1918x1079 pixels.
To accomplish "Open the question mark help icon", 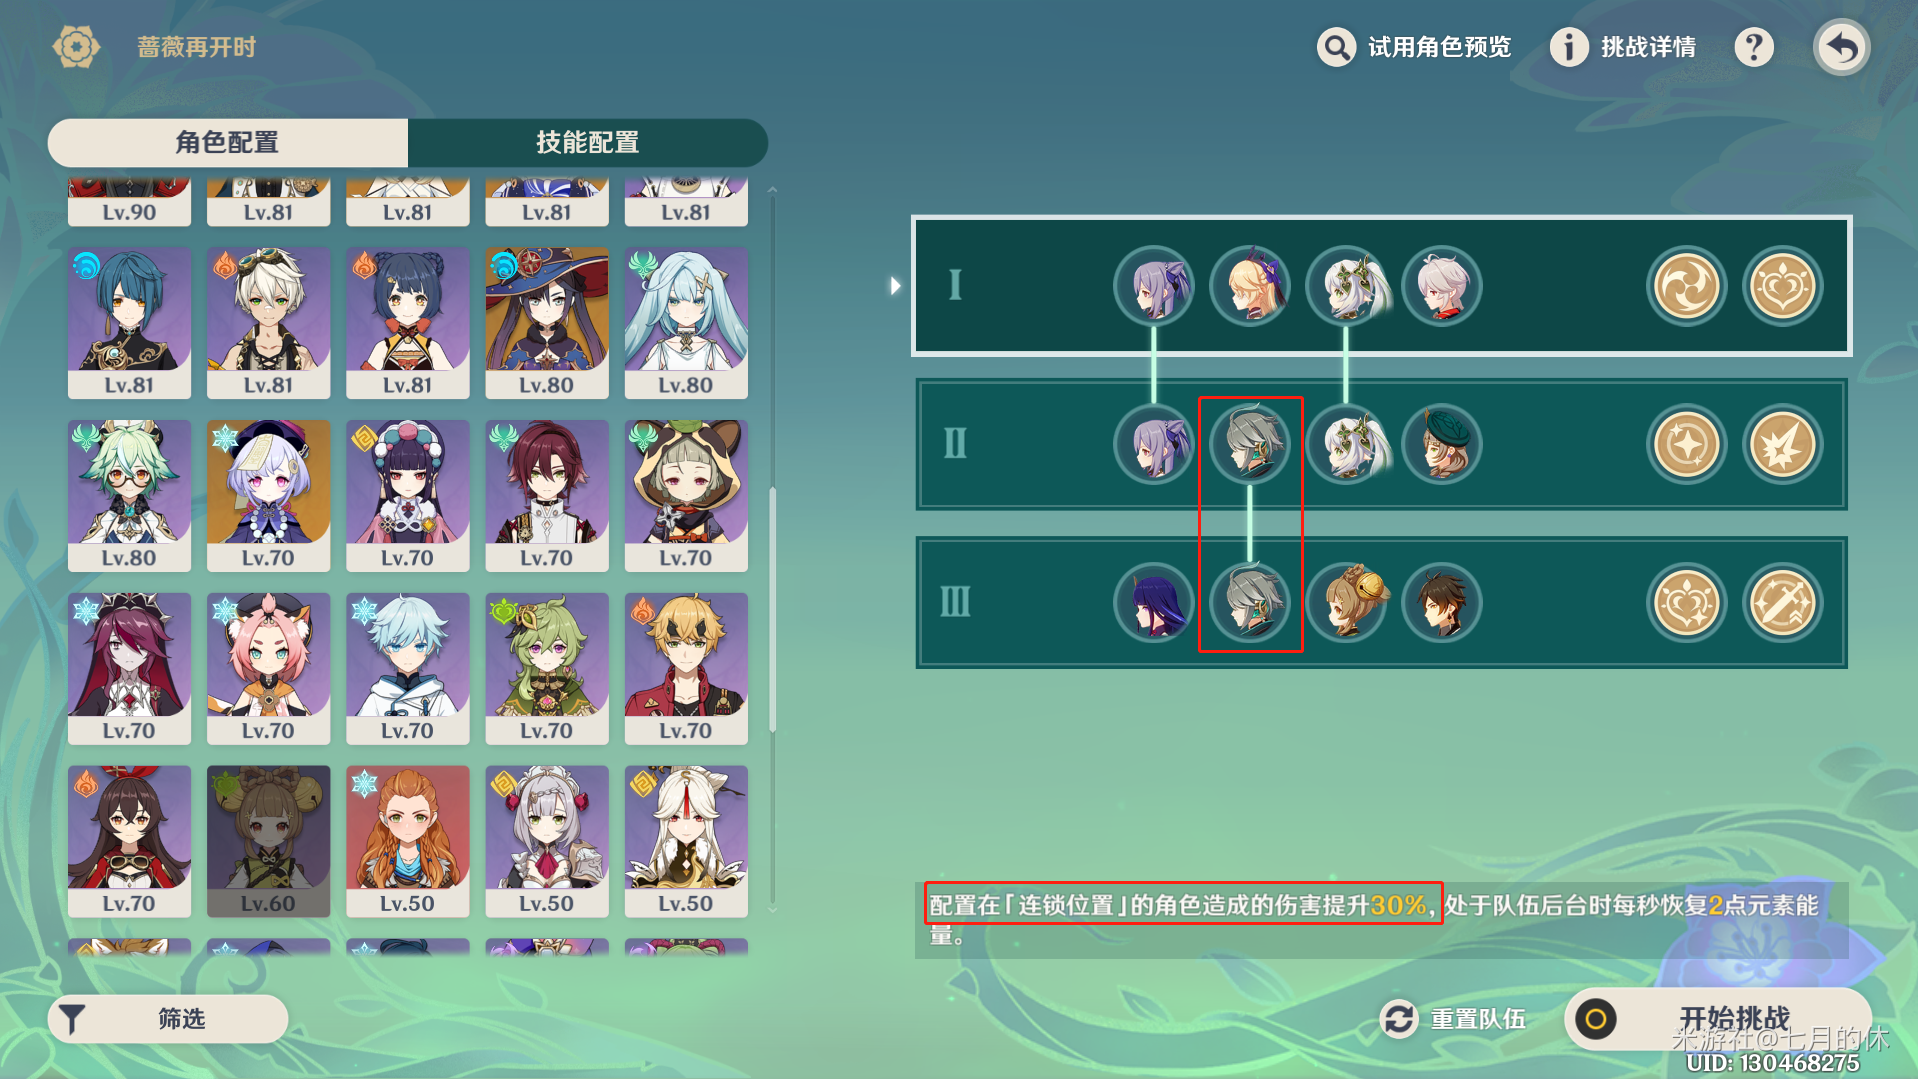I will point(1754,47).
